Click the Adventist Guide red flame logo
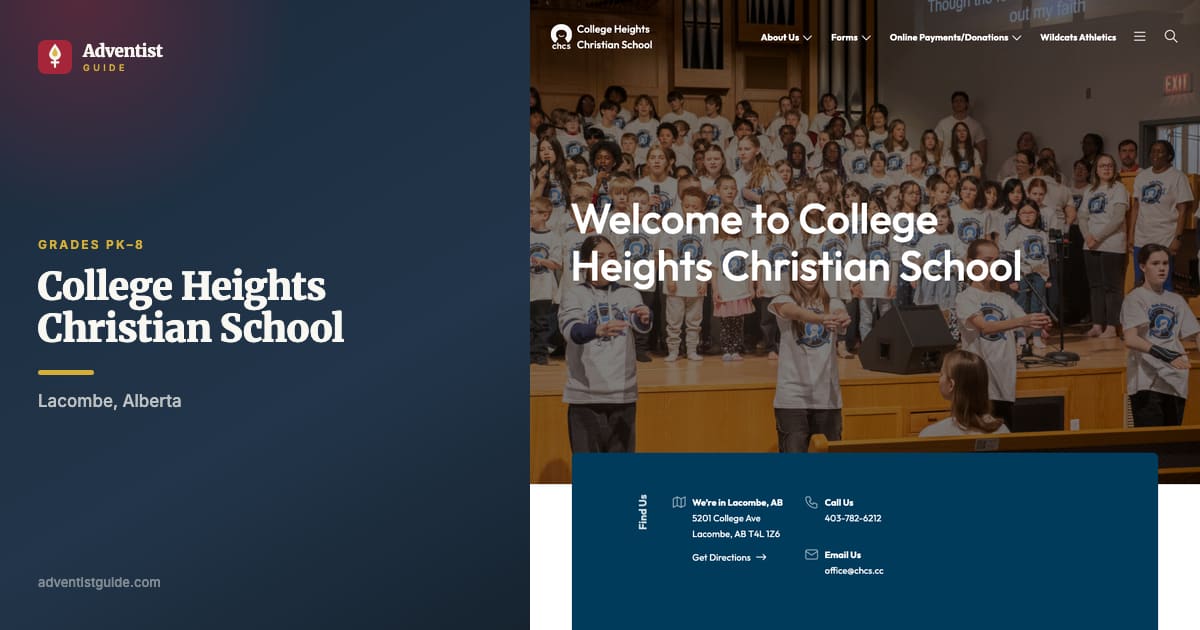The height and width of the screenshot is (630, 1200). [55, 56]
